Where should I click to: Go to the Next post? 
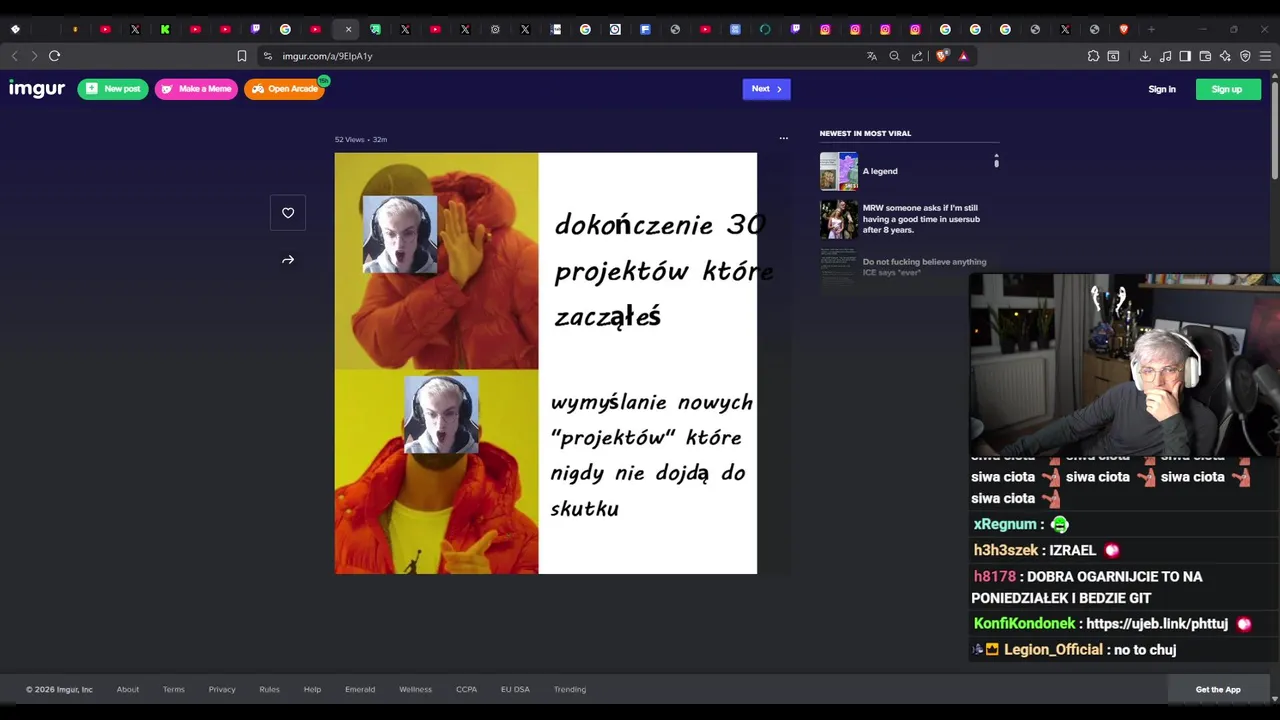(766, 89)
